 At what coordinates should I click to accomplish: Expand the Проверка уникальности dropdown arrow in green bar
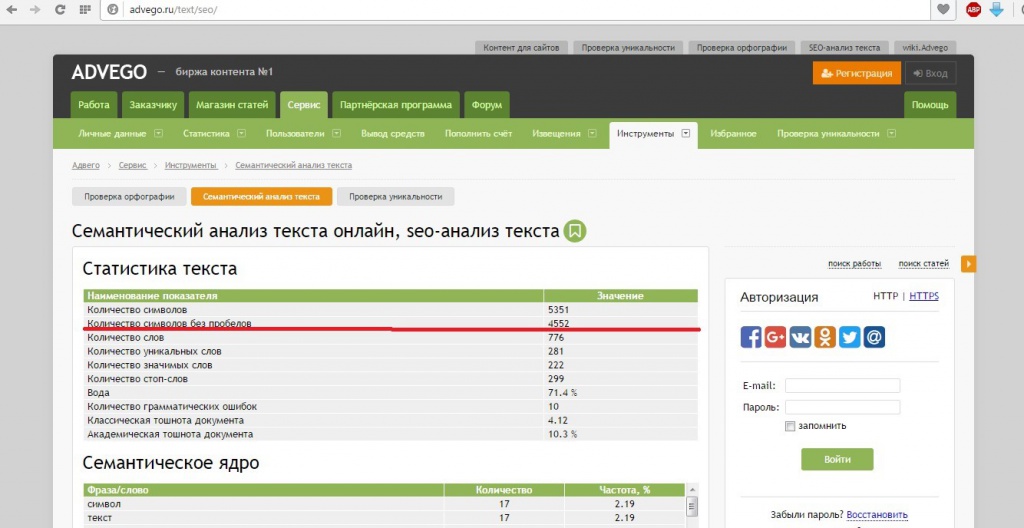point(891,133)
